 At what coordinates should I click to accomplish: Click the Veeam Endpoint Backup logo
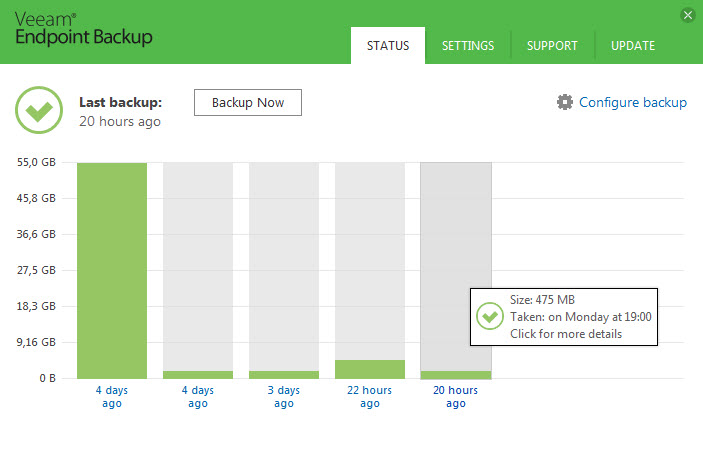(83, 29)
